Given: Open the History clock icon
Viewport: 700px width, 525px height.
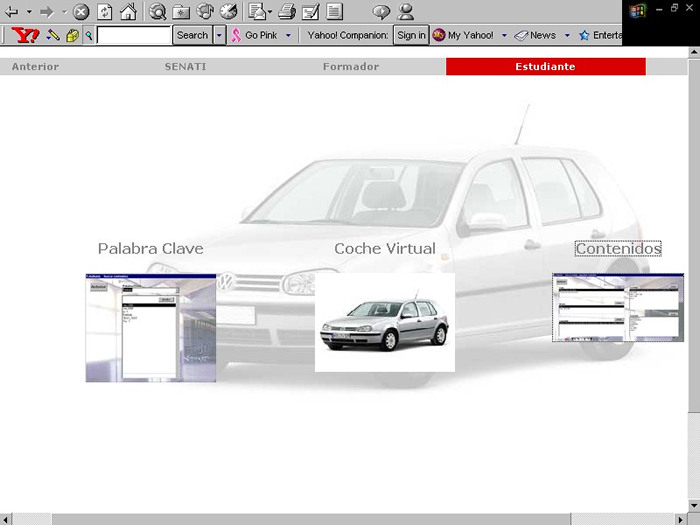Looking at the screenshot, I should tap(229, 12).
